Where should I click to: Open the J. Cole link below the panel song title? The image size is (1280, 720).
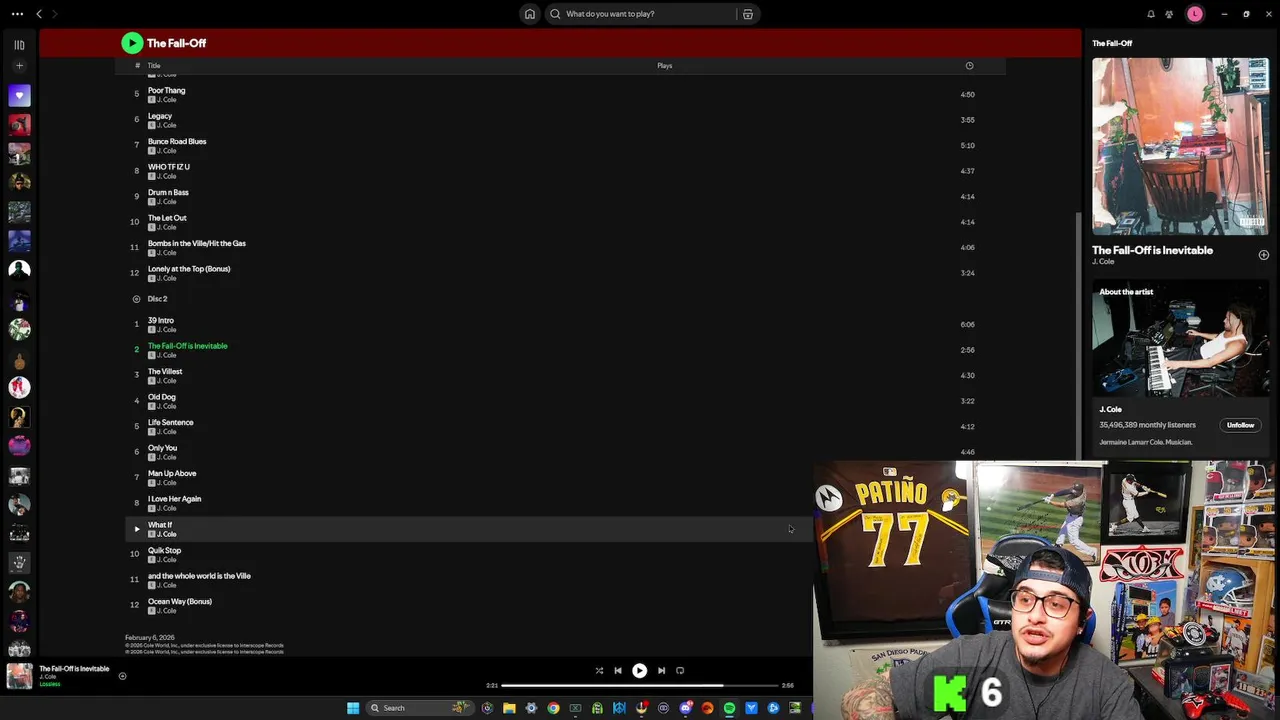(1103, 262)
